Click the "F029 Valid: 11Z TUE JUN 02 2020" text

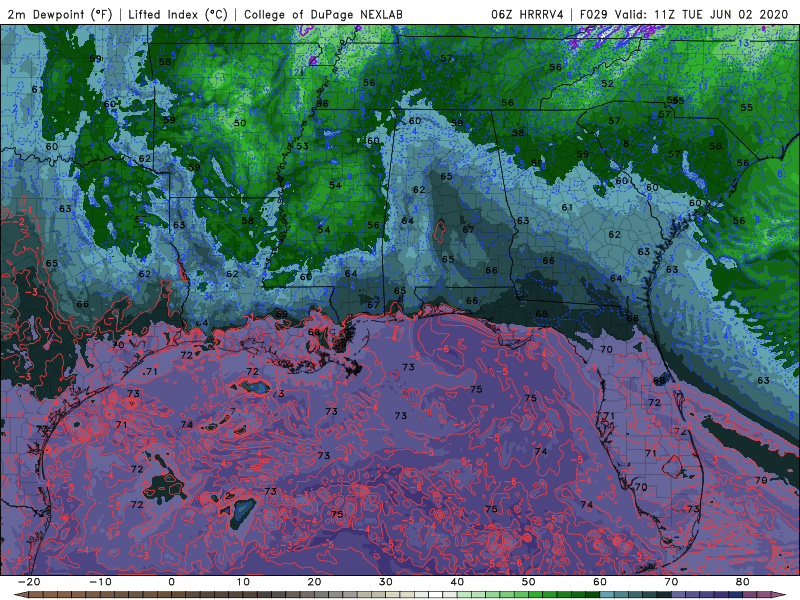(x=684, y=15)
